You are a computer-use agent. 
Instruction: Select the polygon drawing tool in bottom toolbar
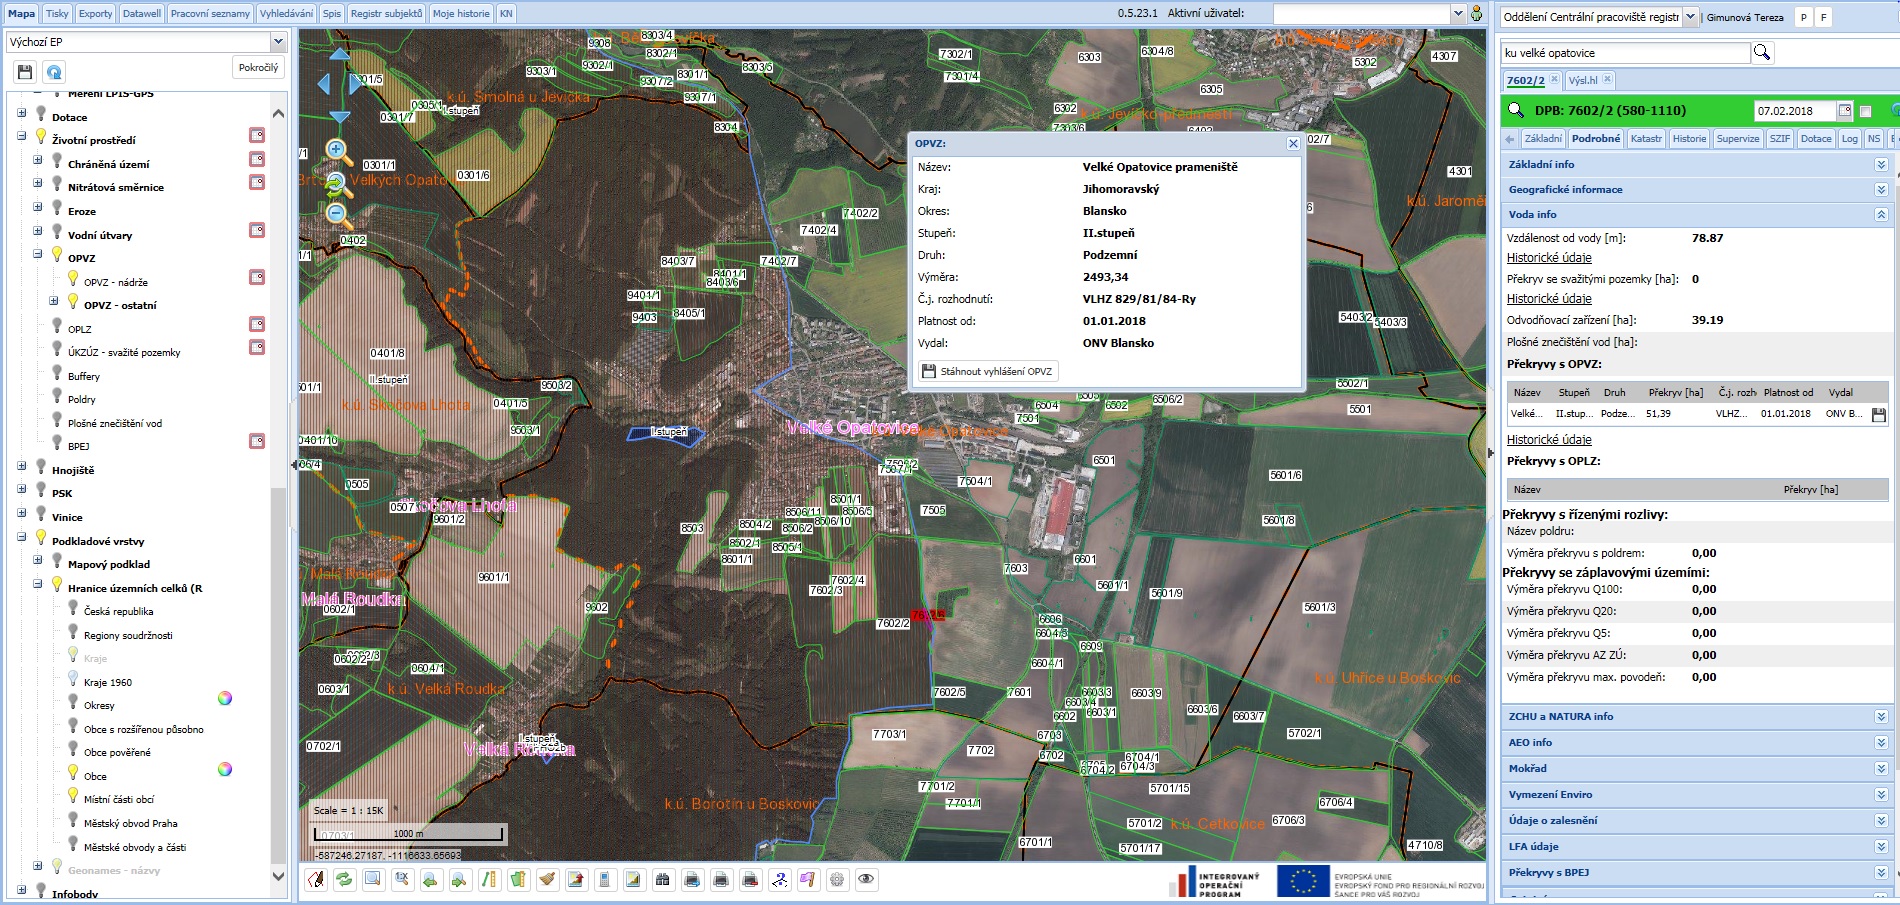316,880
